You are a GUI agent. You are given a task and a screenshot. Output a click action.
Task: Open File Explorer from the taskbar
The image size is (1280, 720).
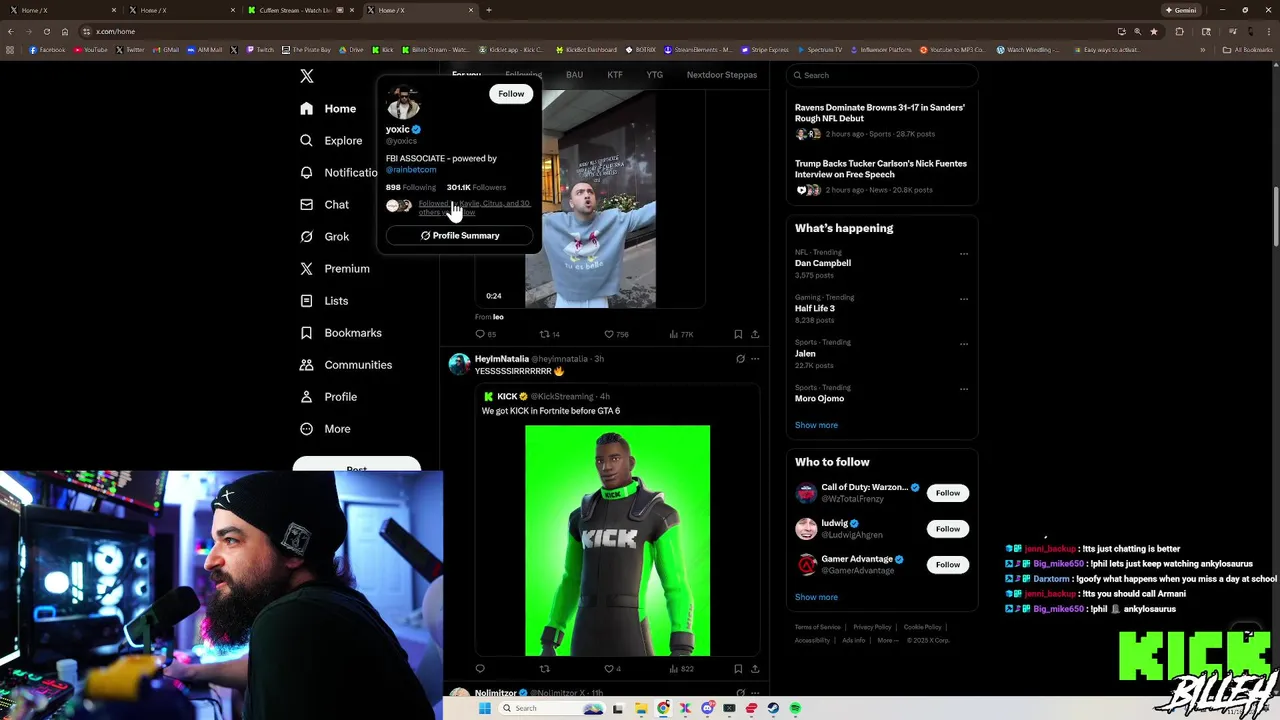[641, 708]
